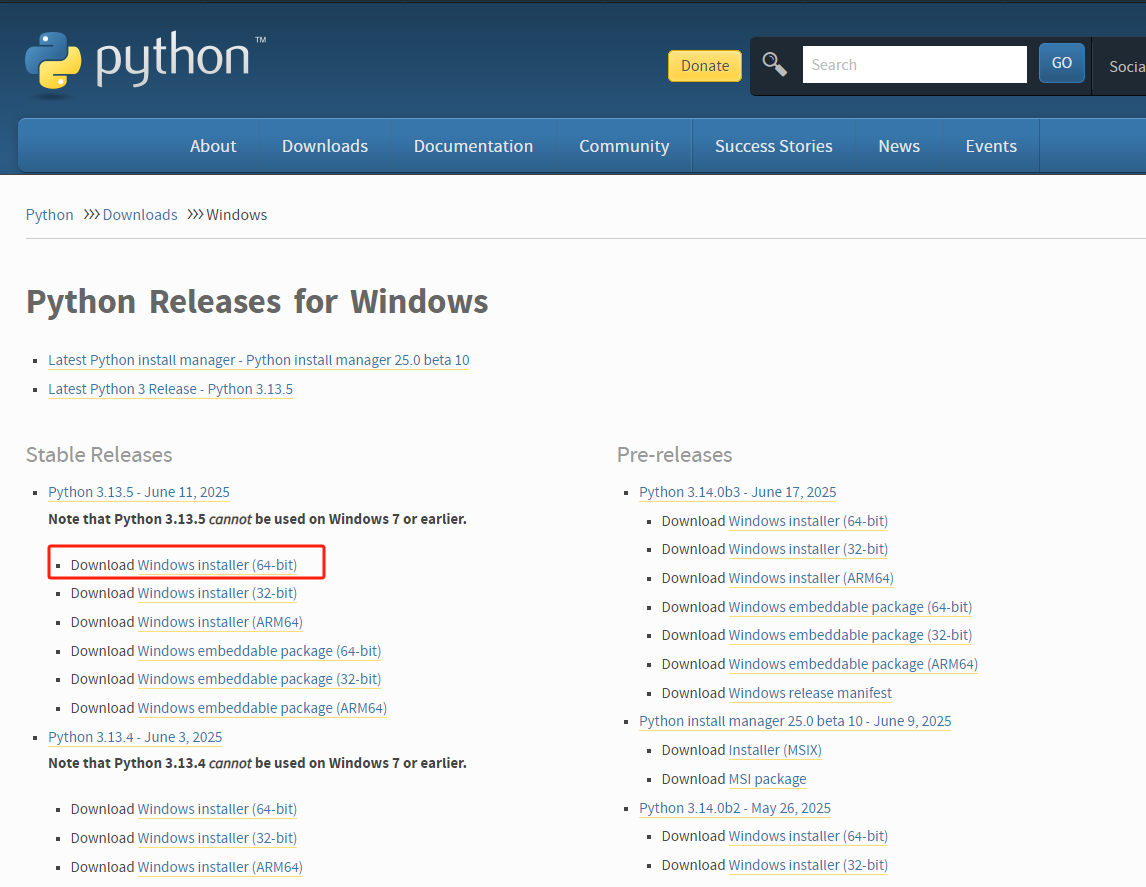Click the GO search button

(x=1061, y=63)
